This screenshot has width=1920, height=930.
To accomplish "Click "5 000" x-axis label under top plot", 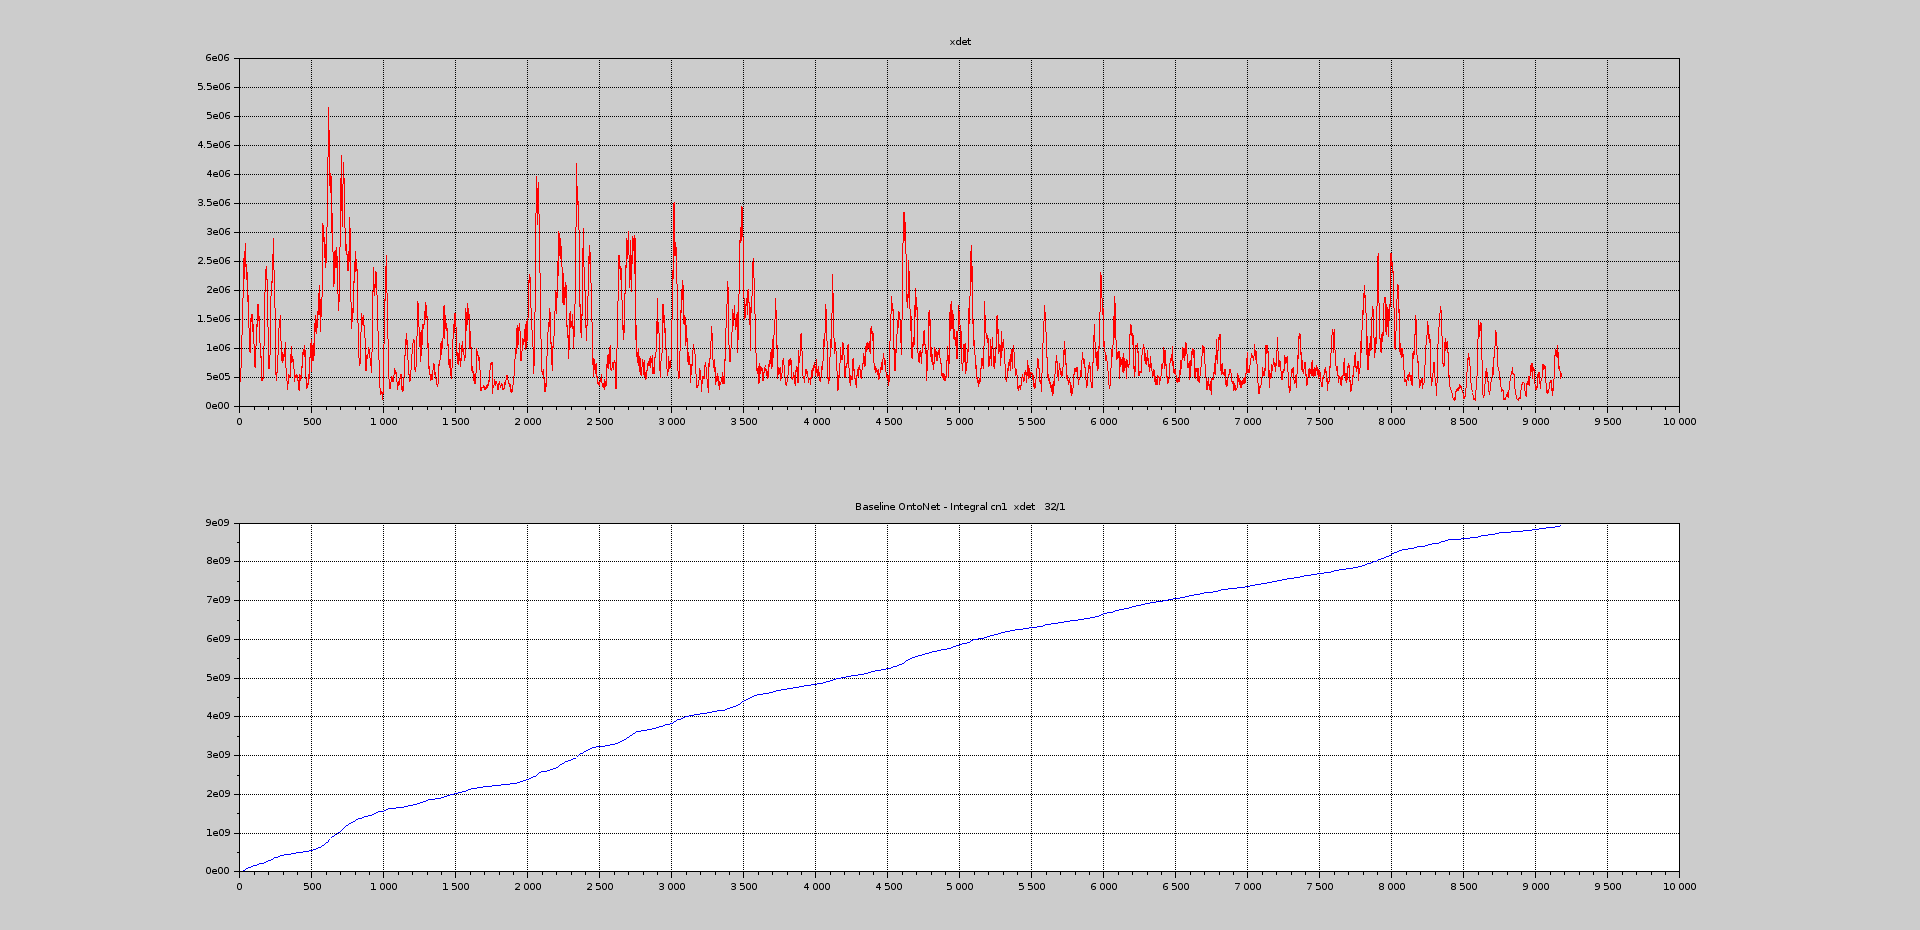I will coord(959,422).
